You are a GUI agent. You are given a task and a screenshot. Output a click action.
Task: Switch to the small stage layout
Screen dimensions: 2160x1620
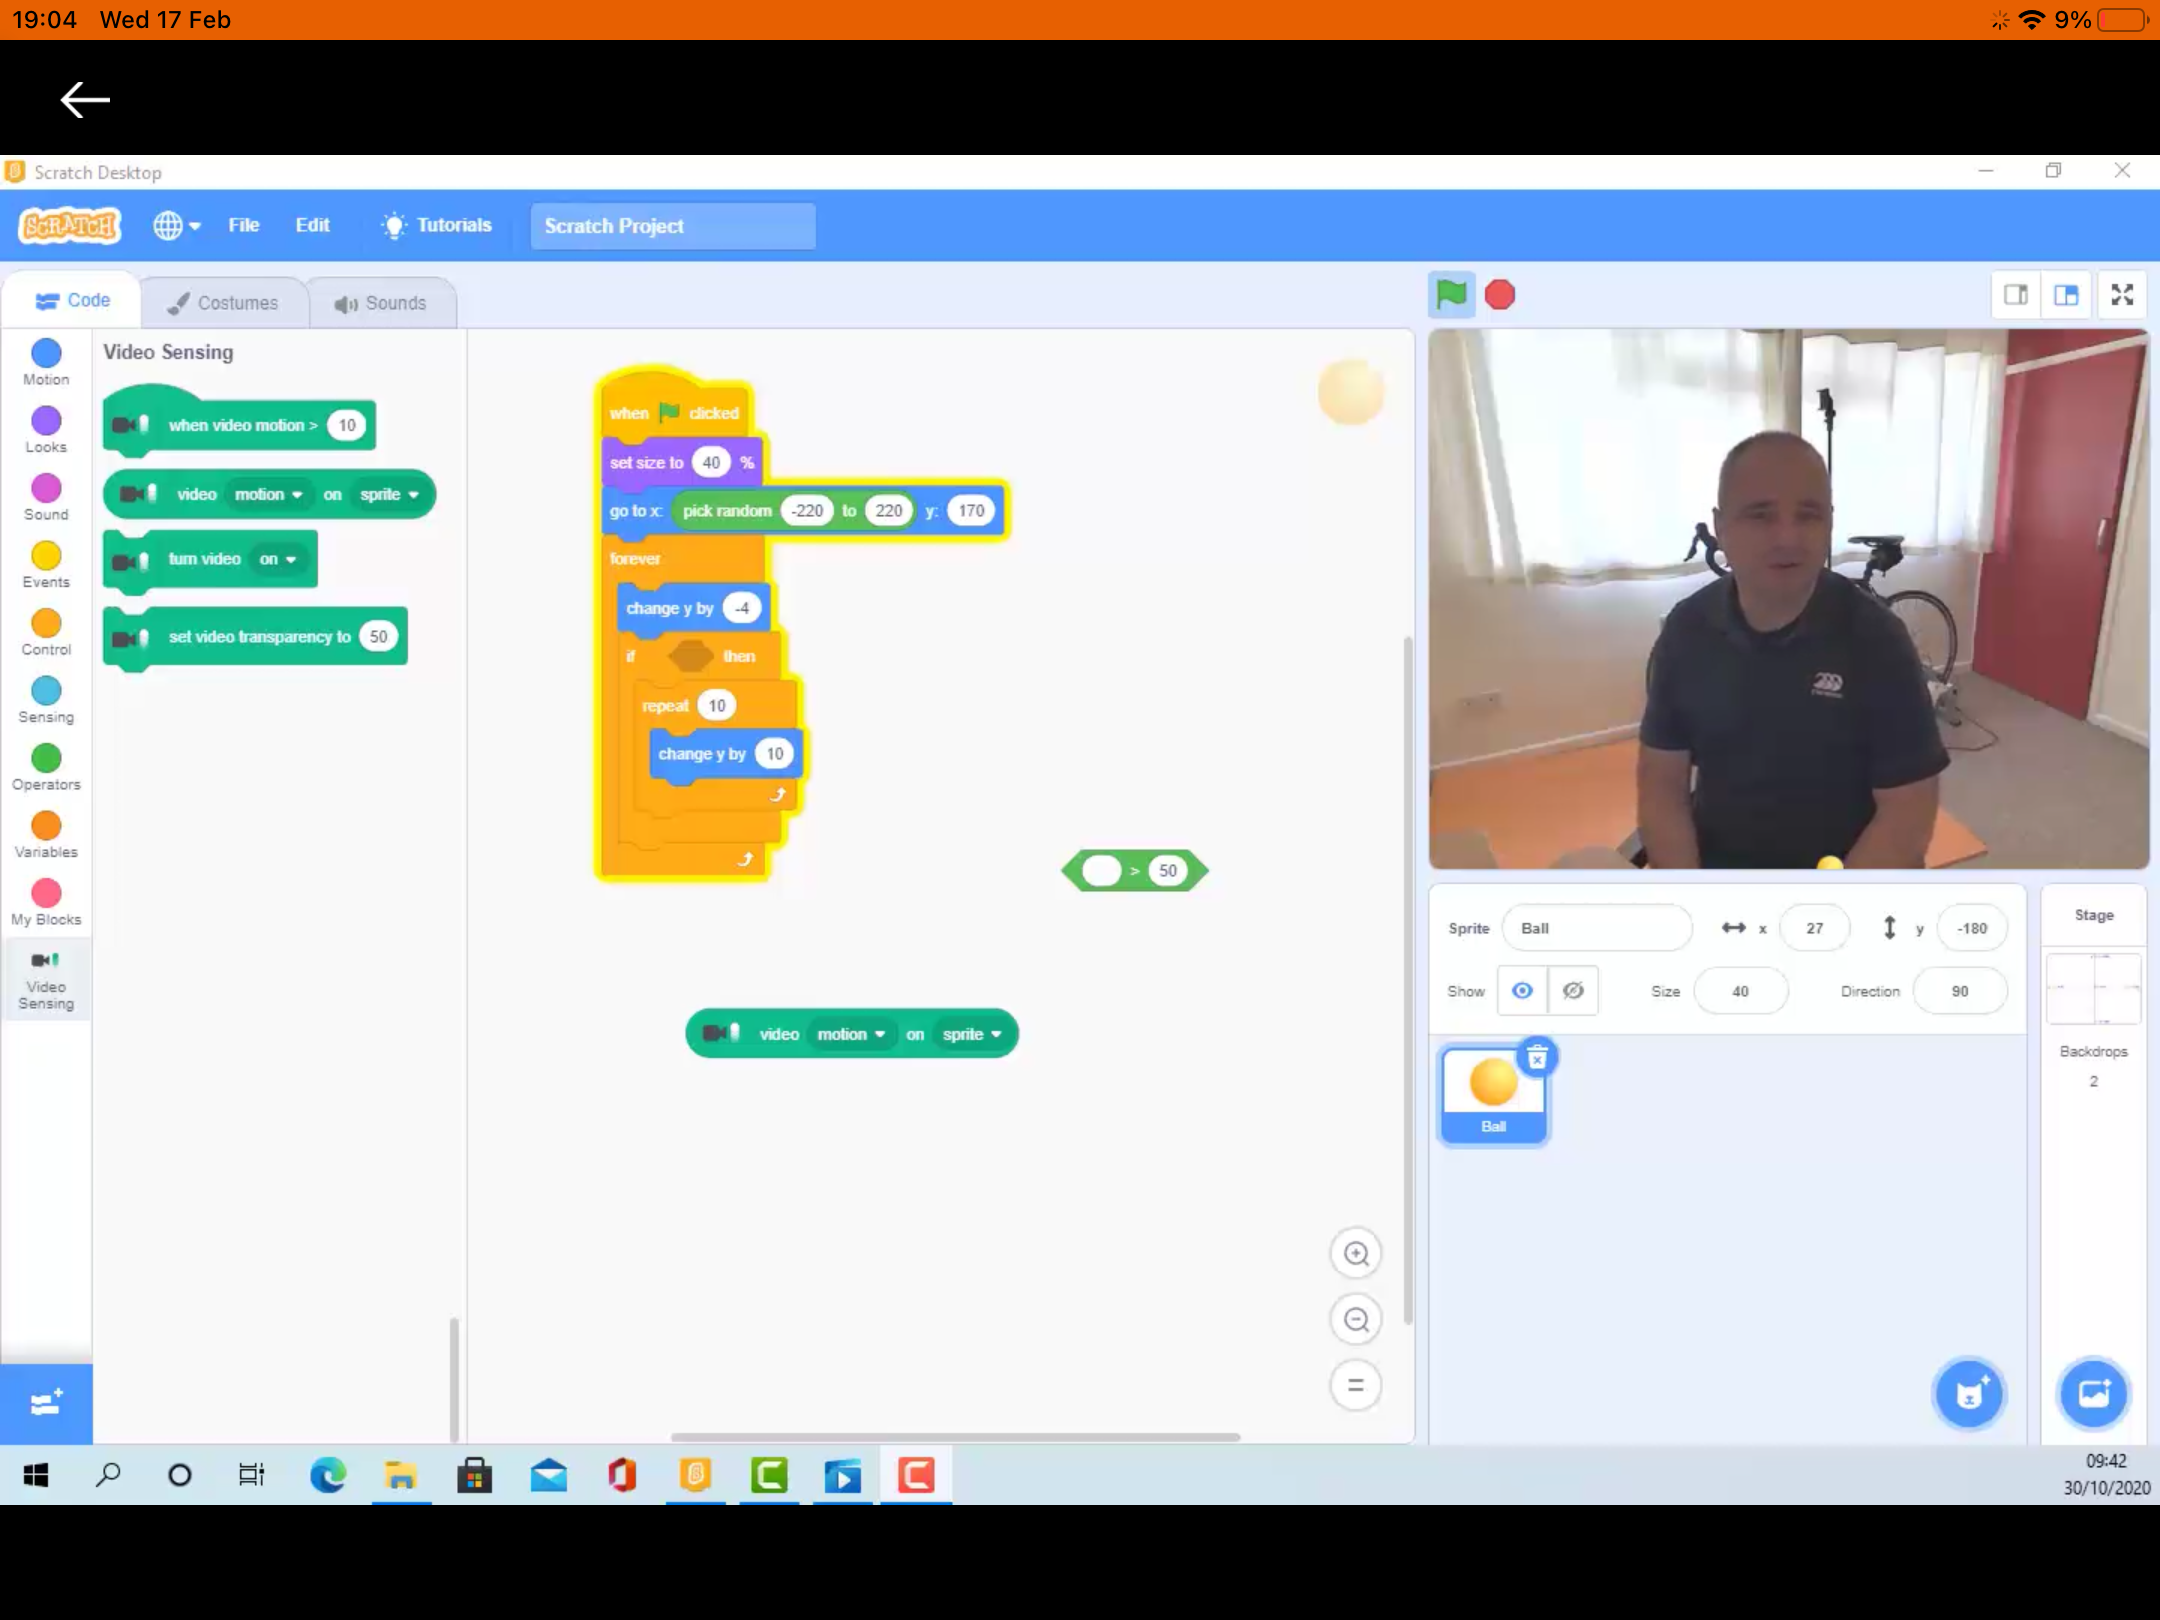pos(2016,295)
